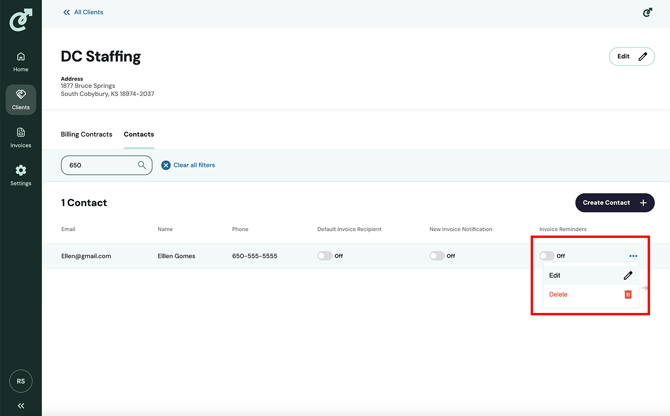Open the Clients section icon
Image resolution: width=670 pixels, height=416 pixels.
(x=20, y=99)
